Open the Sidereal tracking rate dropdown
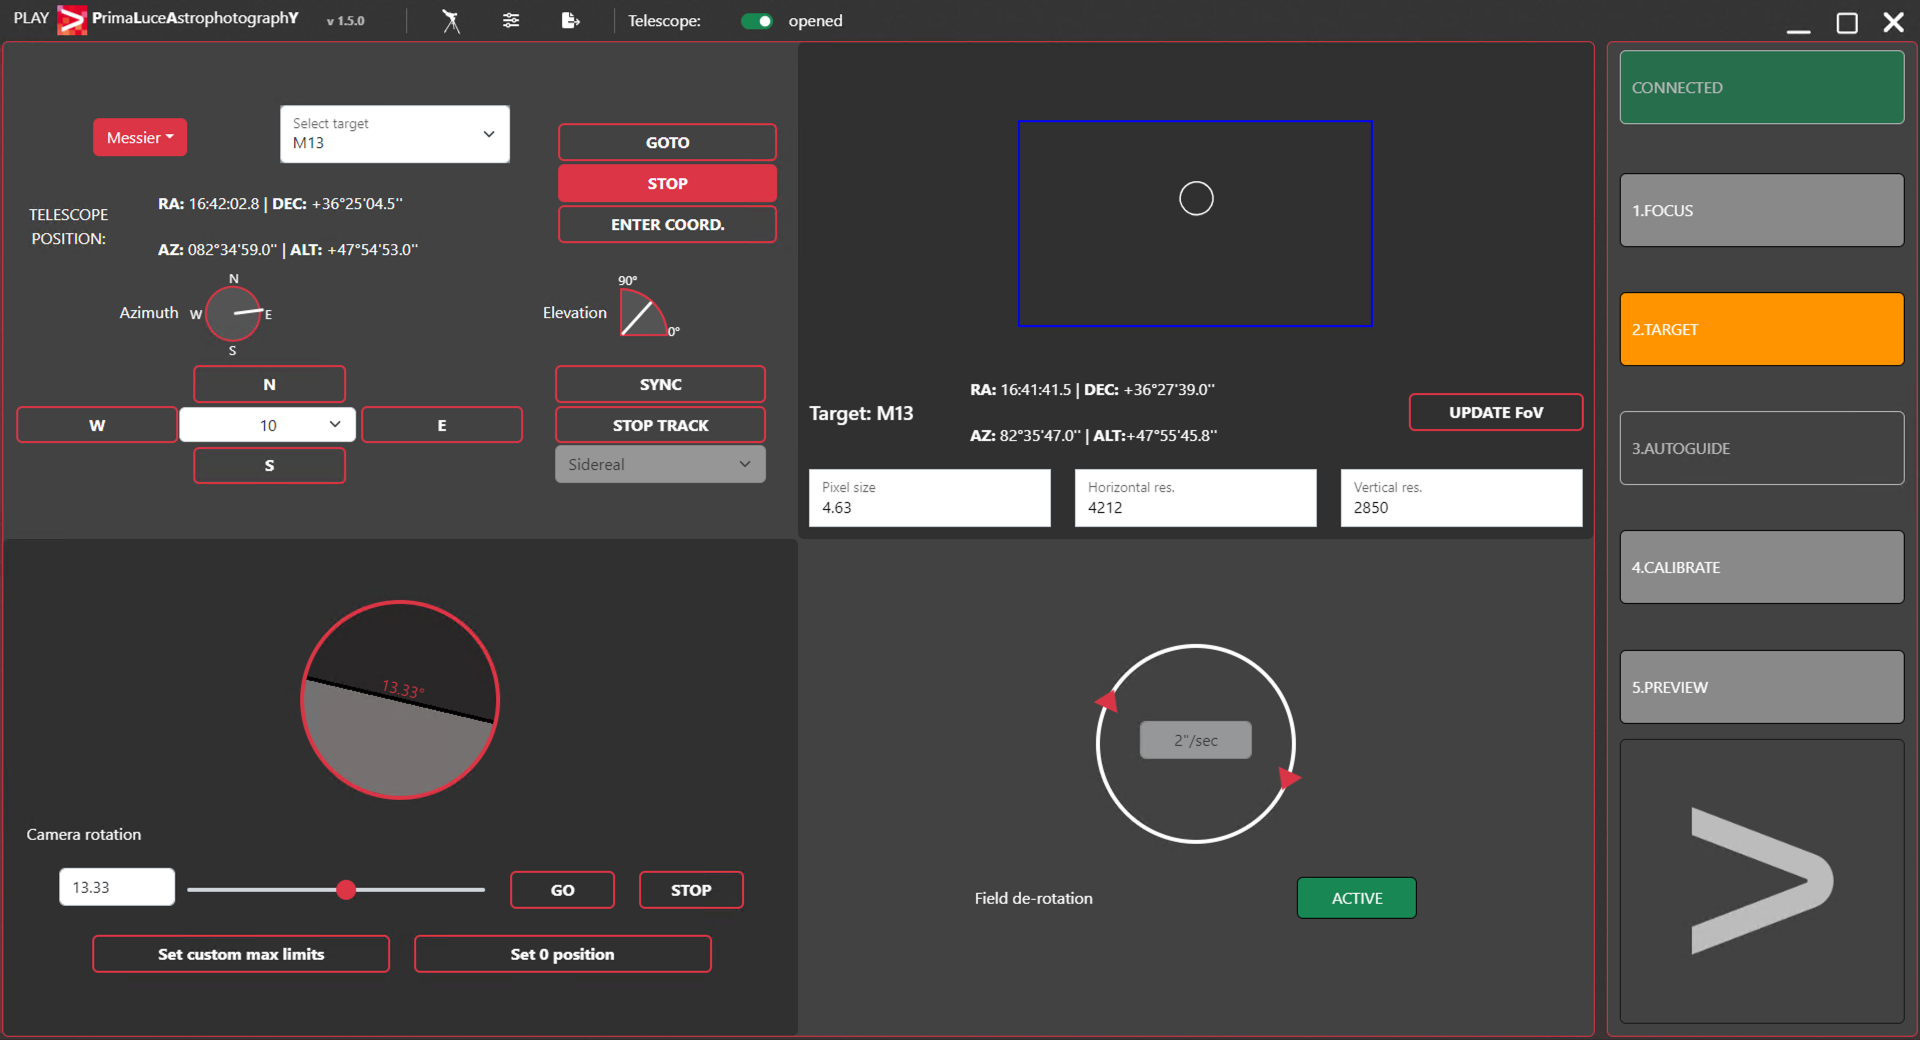 [660, 464]
